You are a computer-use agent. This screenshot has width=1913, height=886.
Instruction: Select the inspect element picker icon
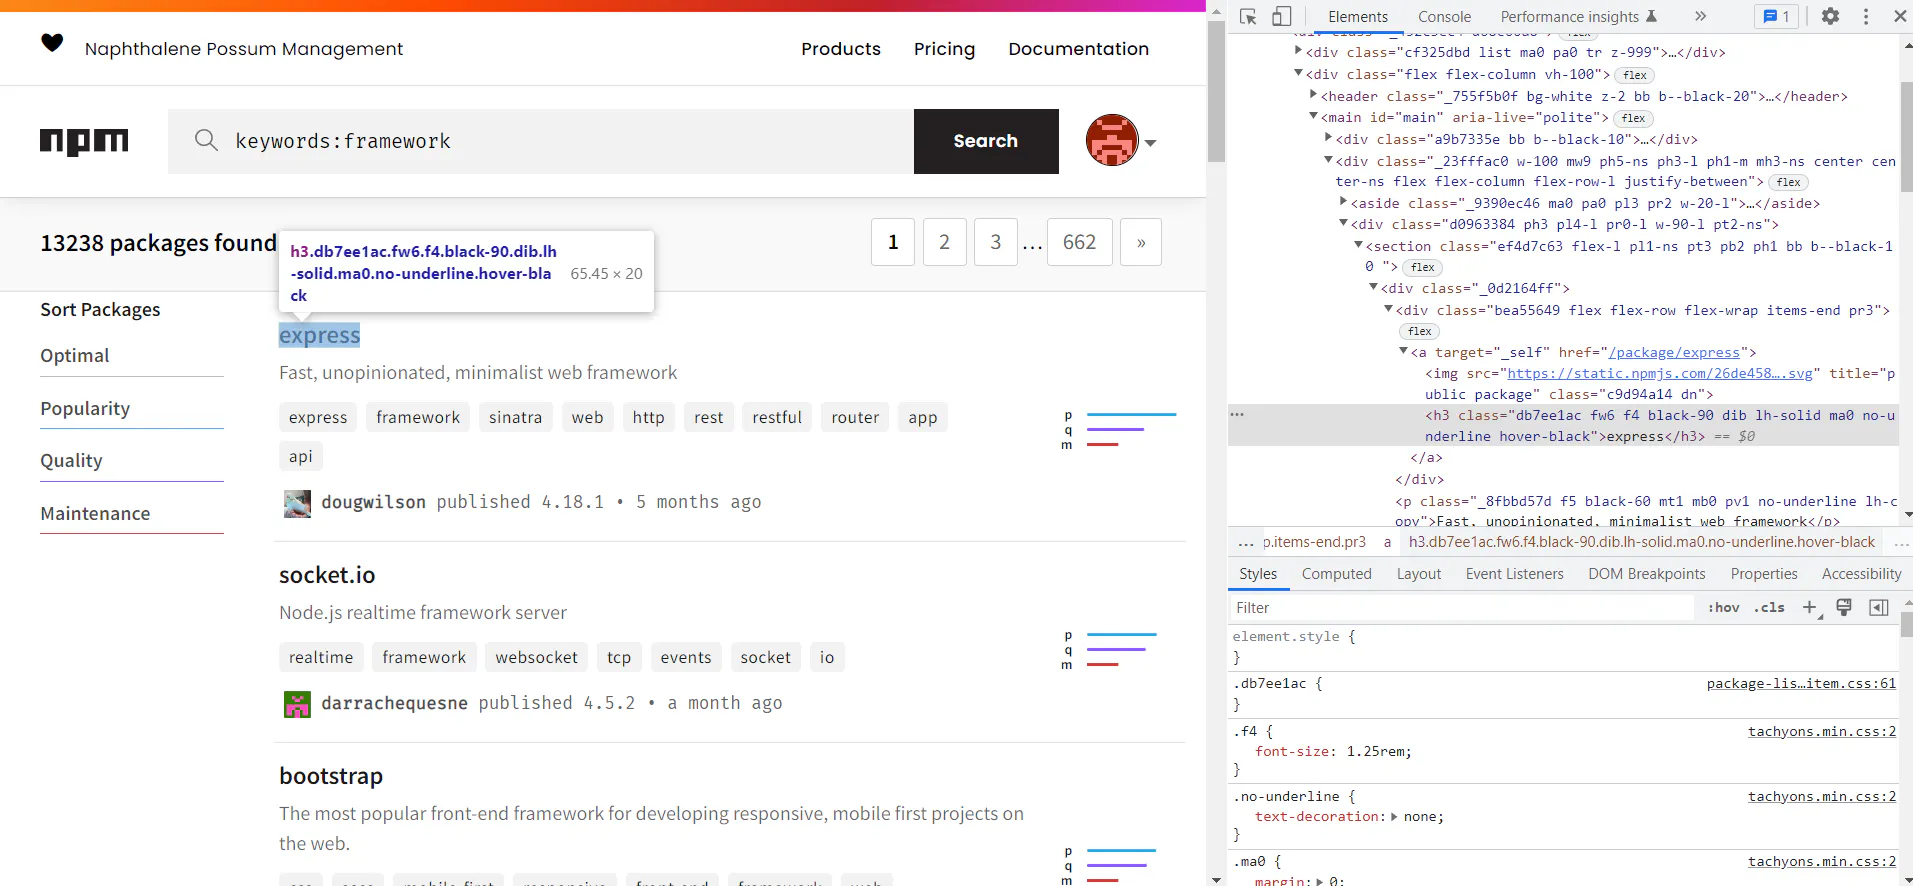pyautogui.click(x=1248, y=16)
